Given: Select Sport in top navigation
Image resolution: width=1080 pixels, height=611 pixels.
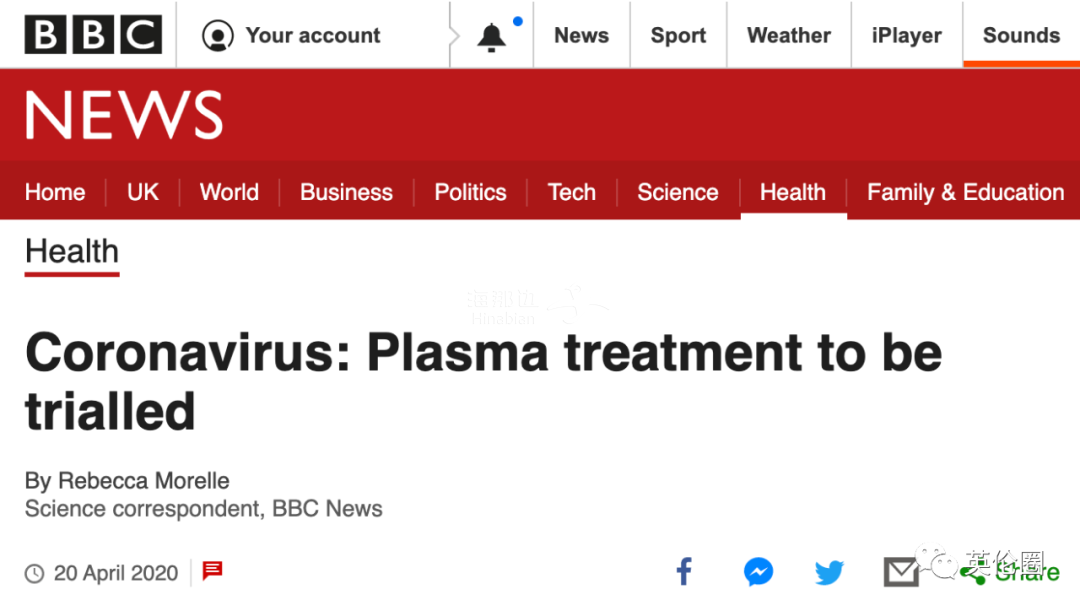Looking at the screenshot, I should (678, 35).
